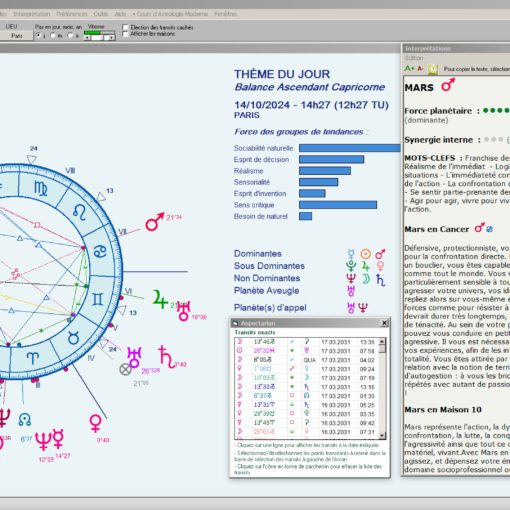Click Neptune glyph in Planète(s) d'appel row
This screenshot has width=510, height=510.
pos(363,308)
